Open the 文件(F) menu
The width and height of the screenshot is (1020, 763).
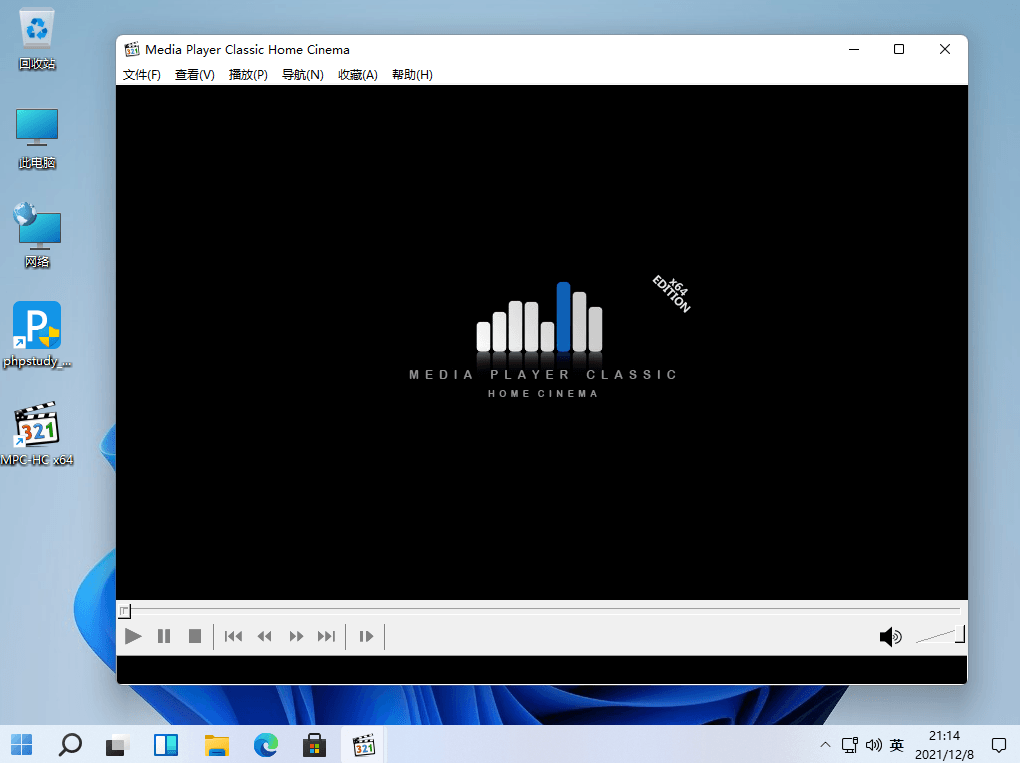pos(141,75)
